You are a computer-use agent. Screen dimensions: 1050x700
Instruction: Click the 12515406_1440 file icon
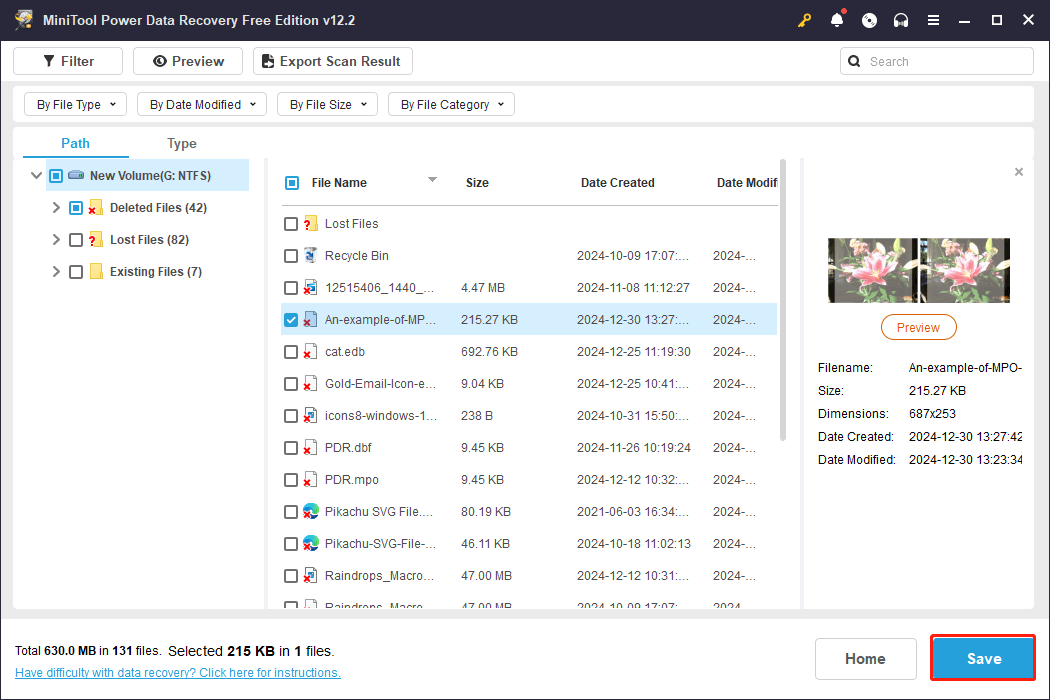click(x=310, y=288)
